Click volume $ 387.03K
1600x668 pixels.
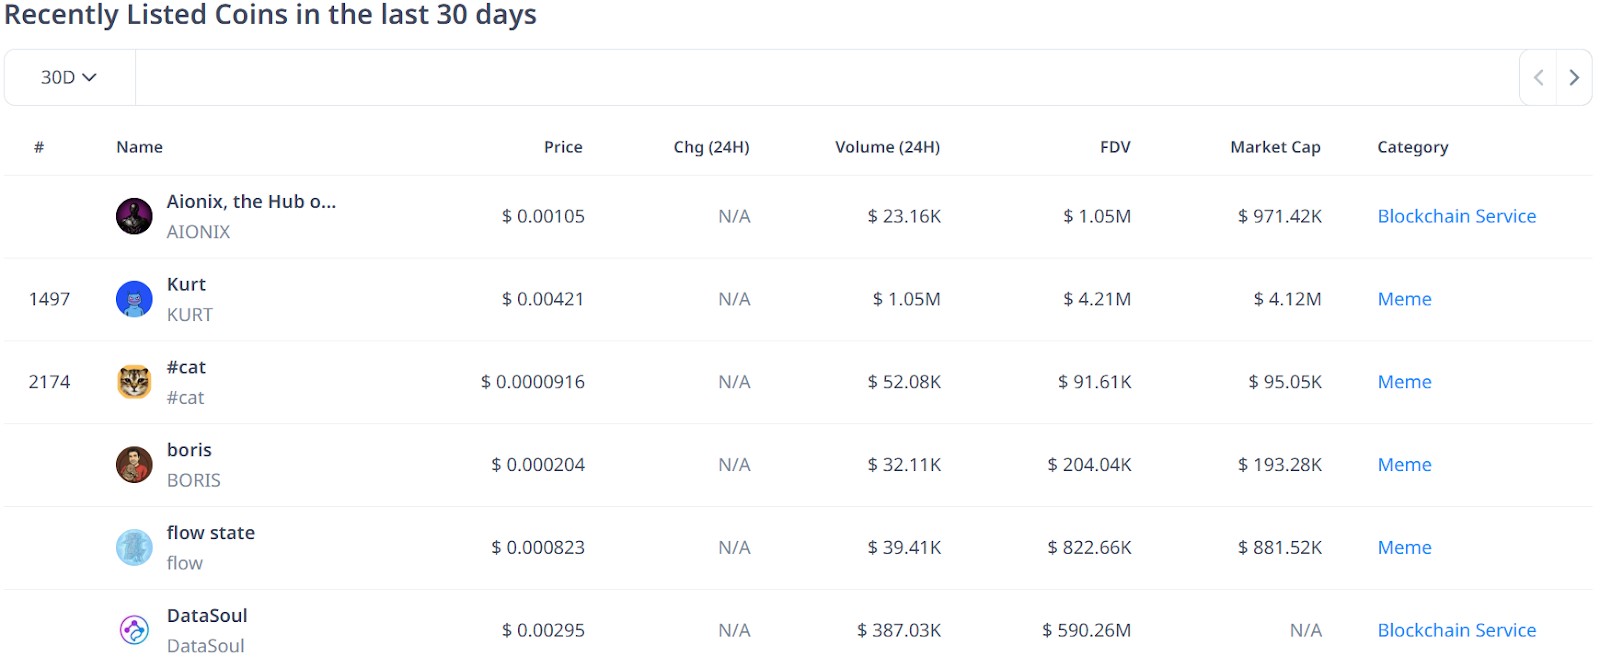click(x=899, y=630)
